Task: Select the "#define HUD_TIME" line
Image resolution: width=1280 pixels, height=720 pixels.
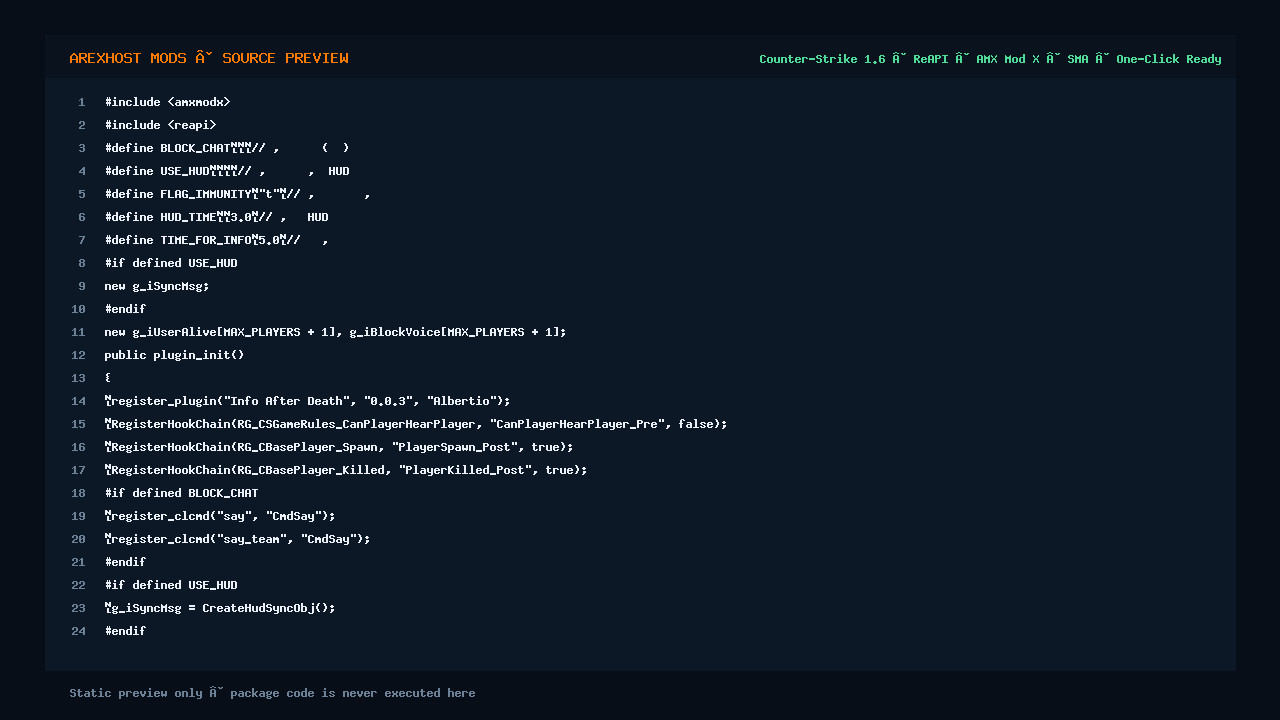Action: [x=217, y=217]
